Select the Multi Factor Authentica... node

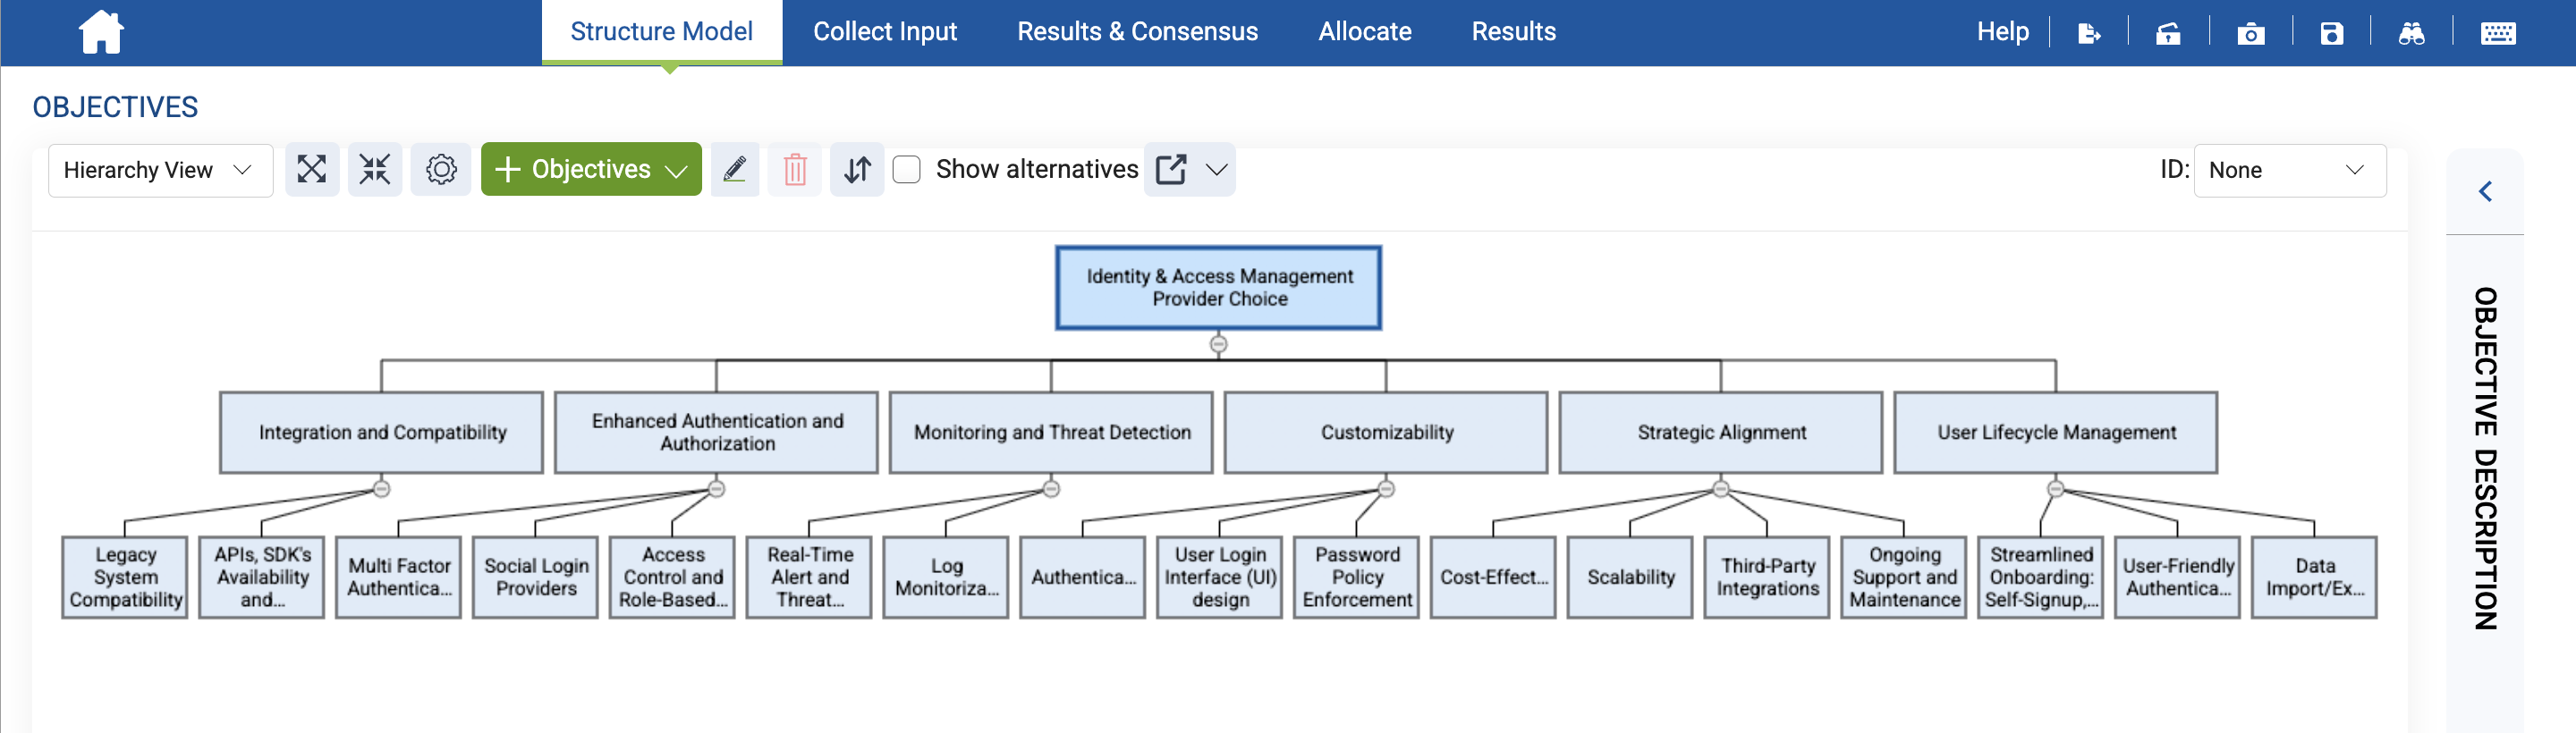[x=399, y=577]
